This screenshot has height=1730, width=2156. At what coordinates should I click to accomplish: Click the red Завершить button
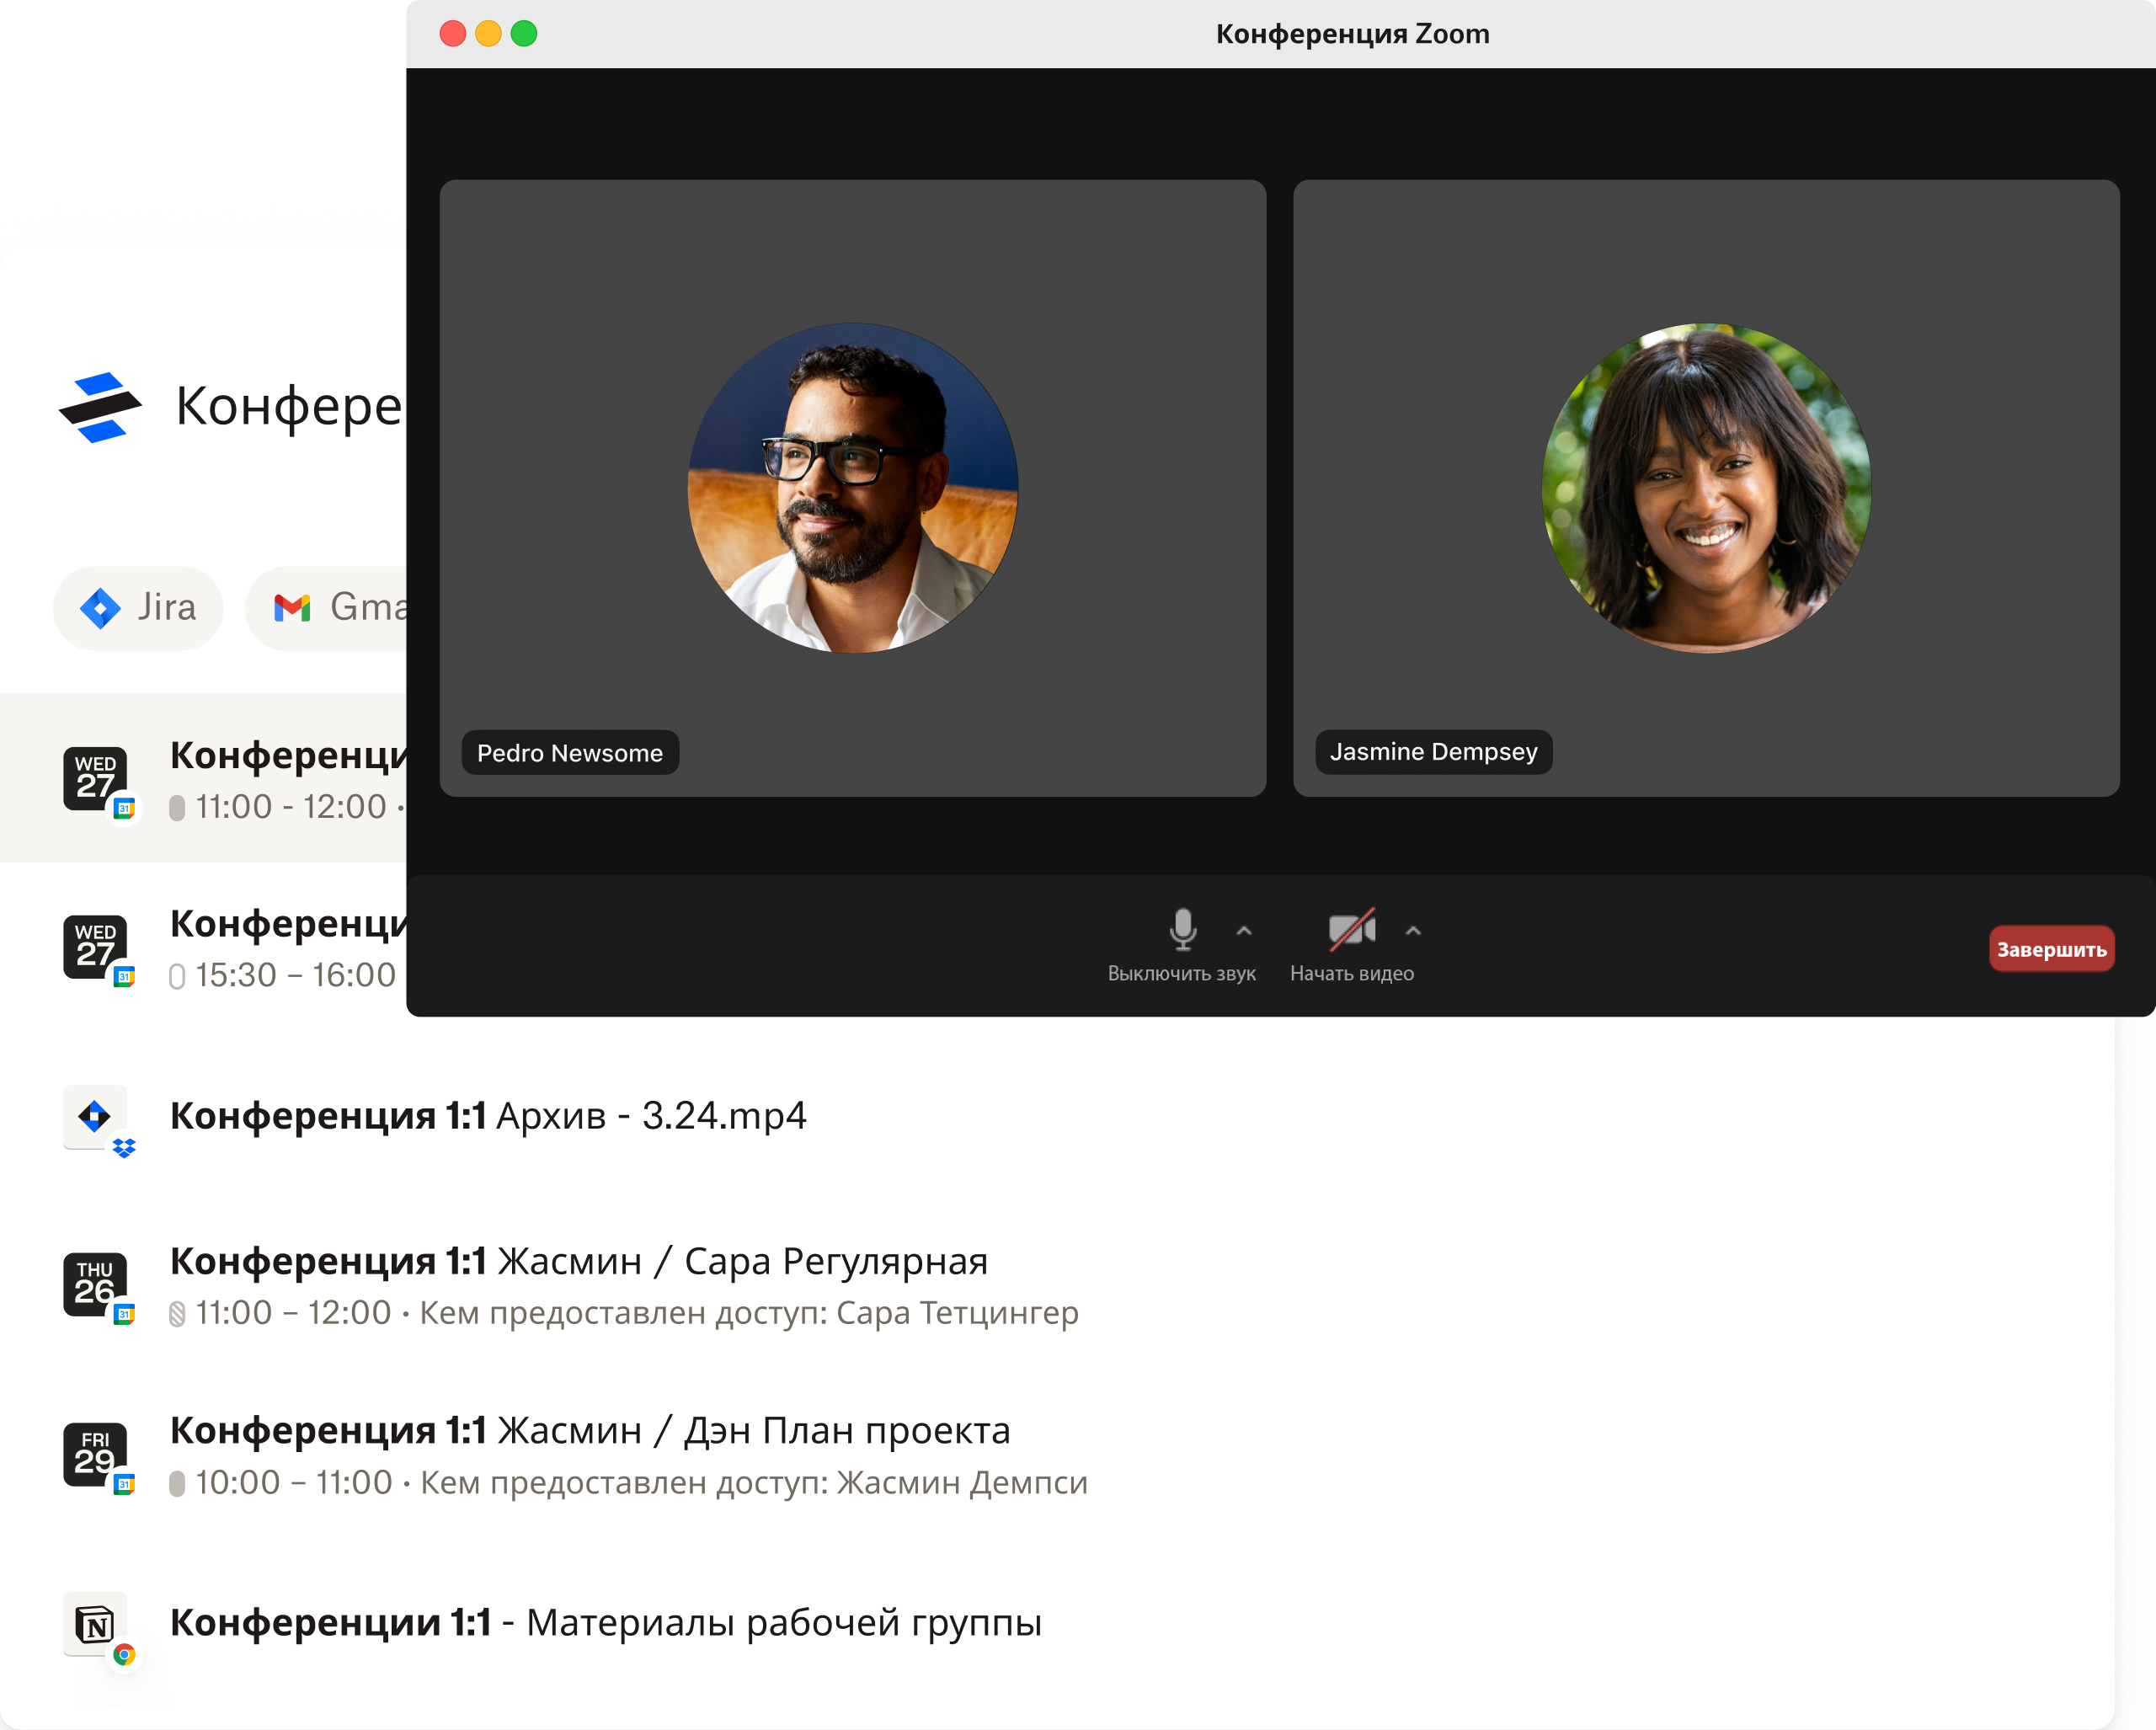tap(2051, 949)
